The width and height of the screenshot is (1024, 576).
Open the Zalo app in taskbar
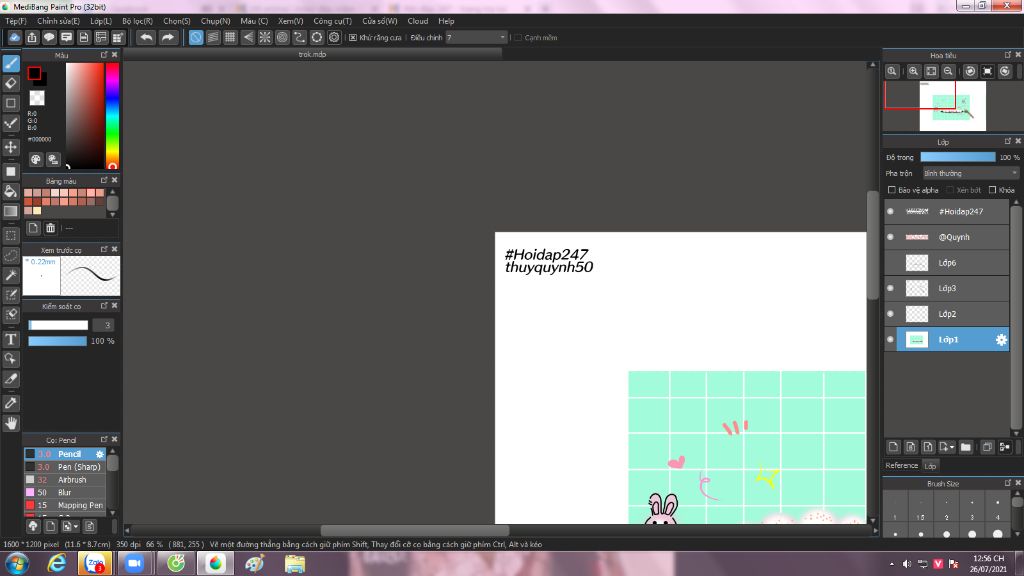click(x=95, y=563)
